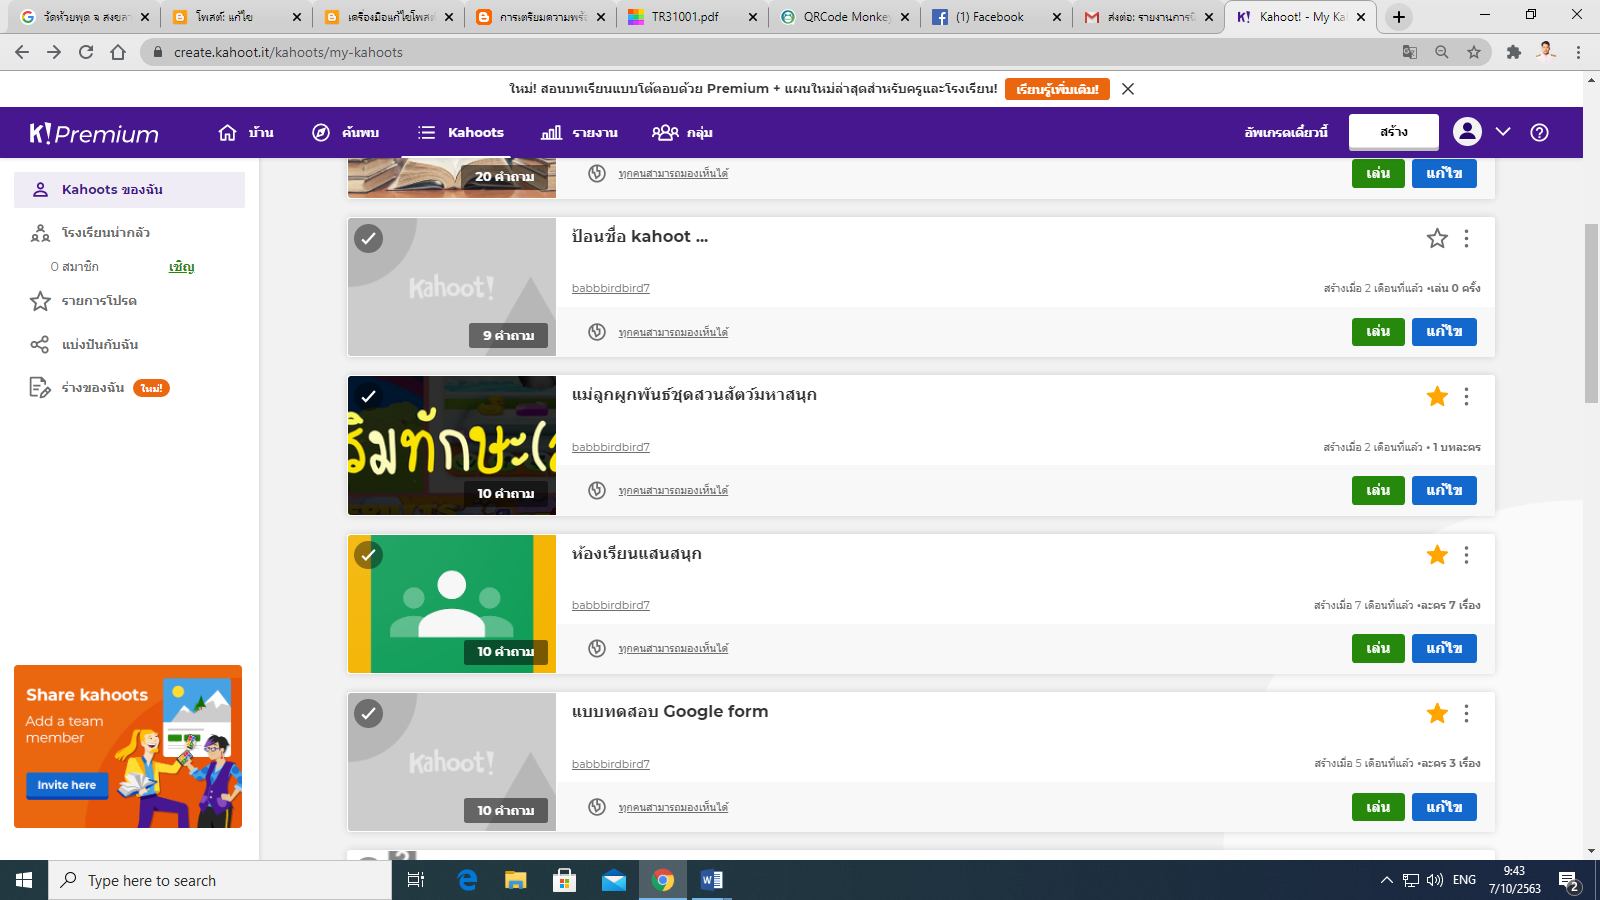Open the help question mark icon
The width and height of the screenshot is (1600, 900).
click(x=1539, y=132)
